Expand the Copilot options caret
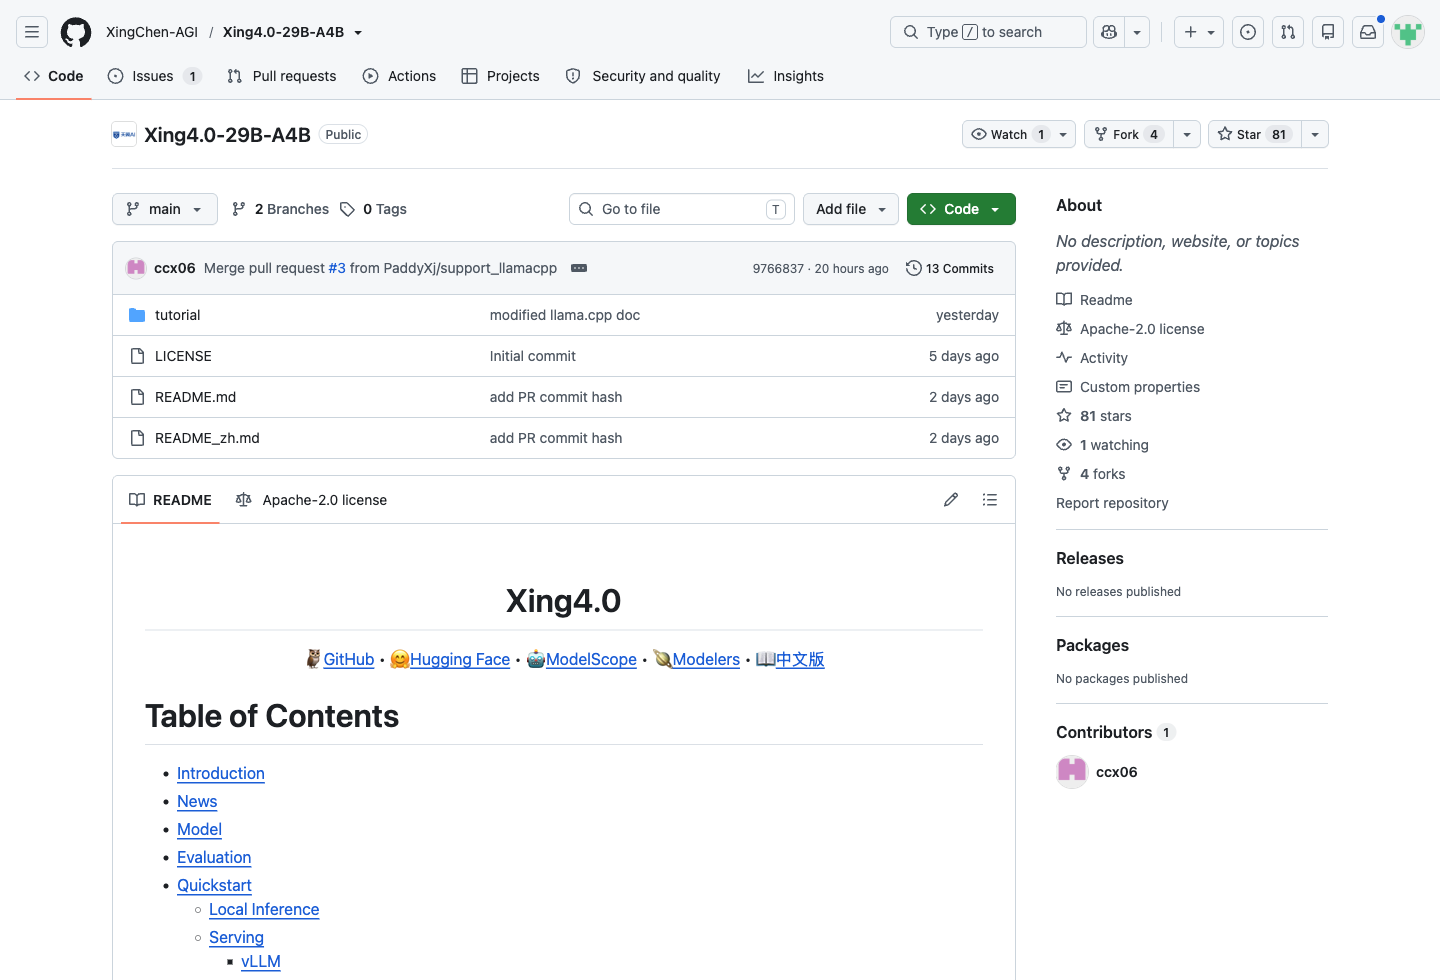The width and height of the screenshot is (1440, 980). [x=1137, y=32]
